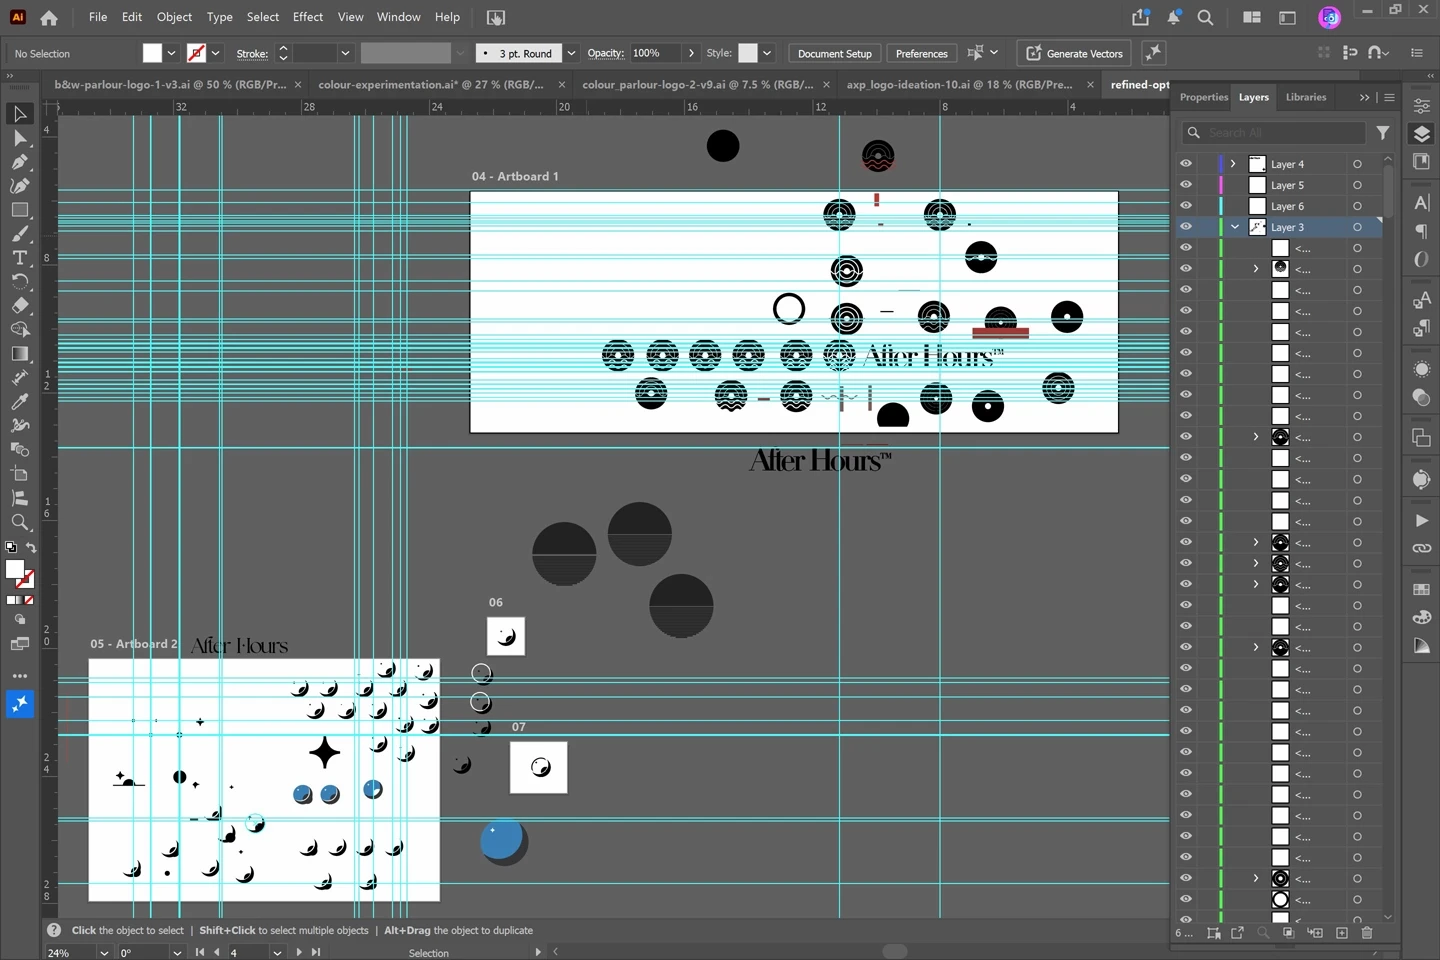Open the stroke weight dropdown

pos(345,53)
